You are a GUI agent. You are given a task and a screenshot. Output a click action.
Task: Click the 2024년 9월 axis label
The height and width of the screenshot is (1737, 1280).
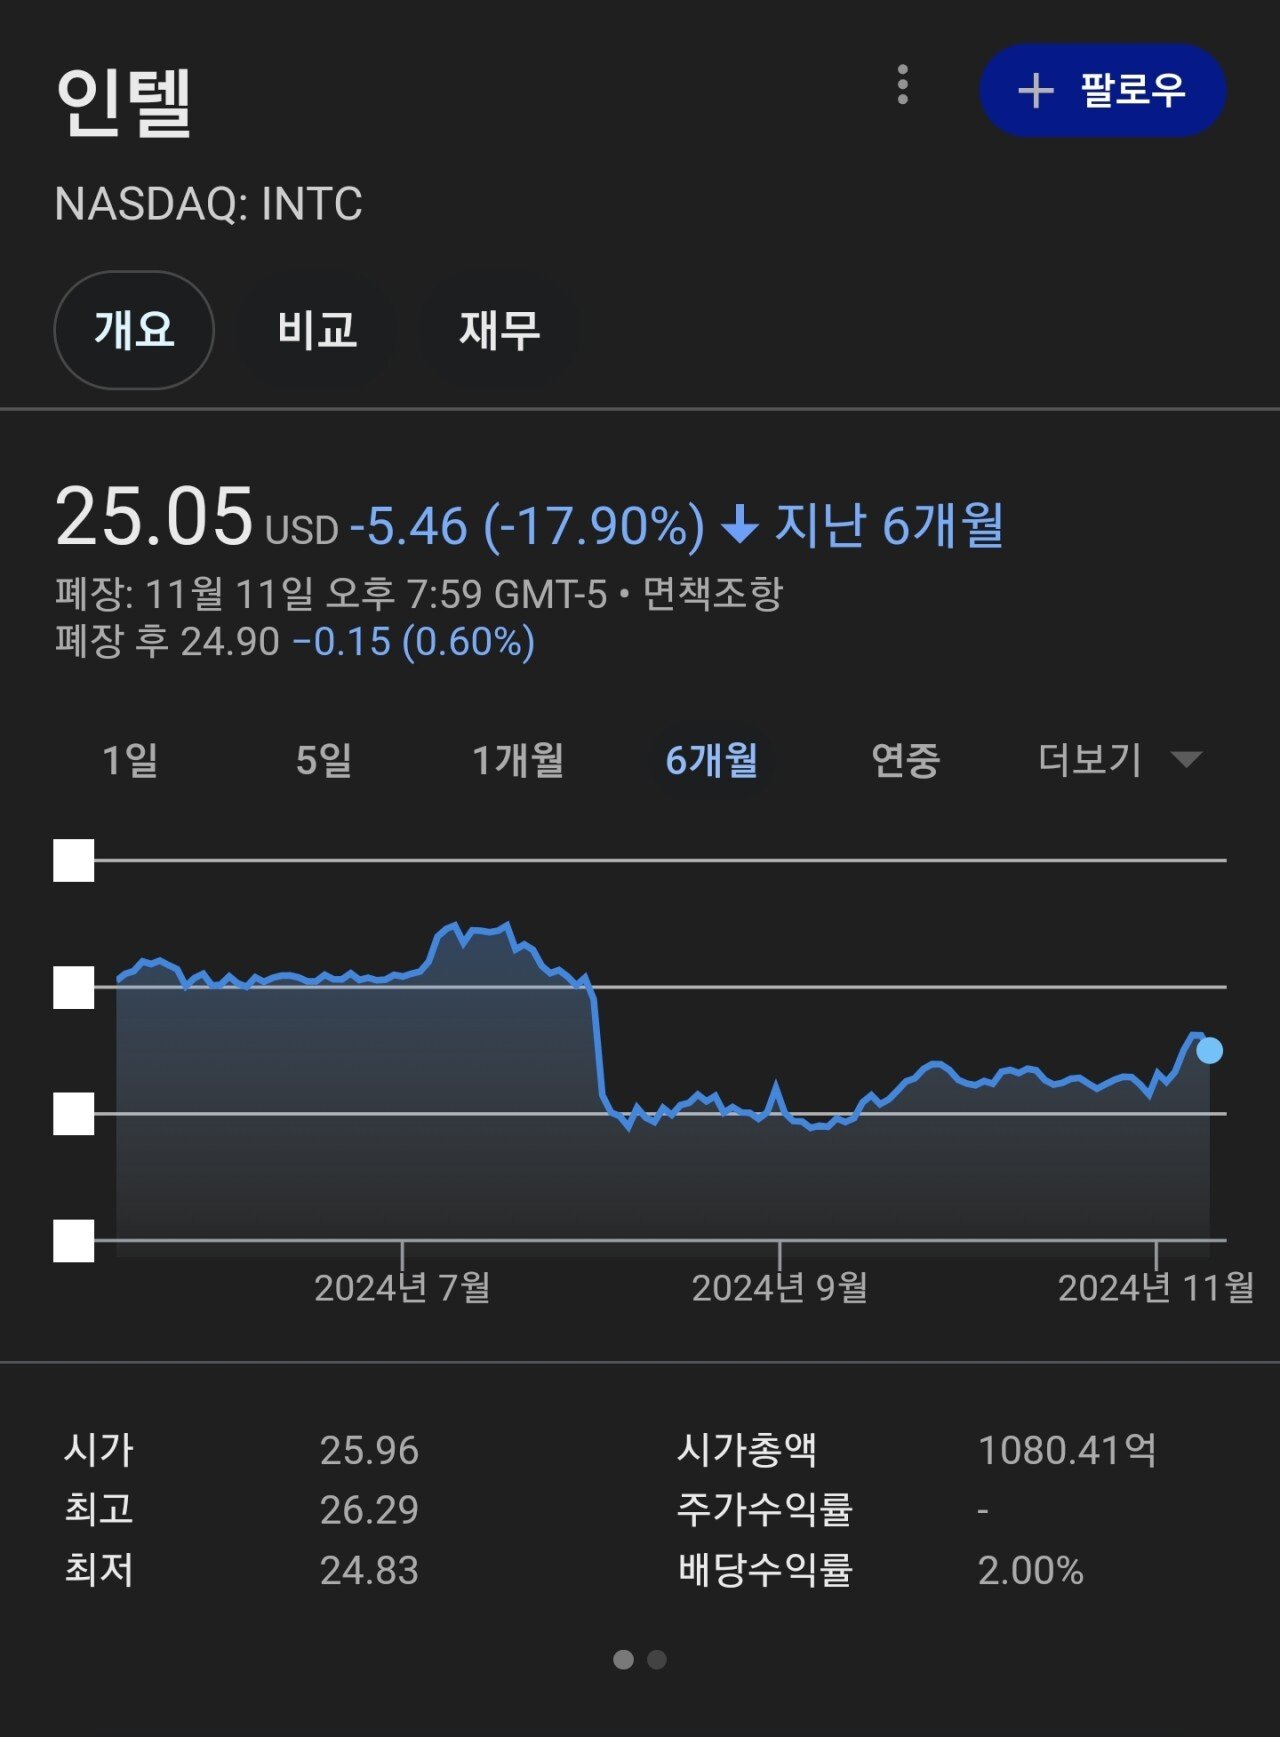point(780,1288)
